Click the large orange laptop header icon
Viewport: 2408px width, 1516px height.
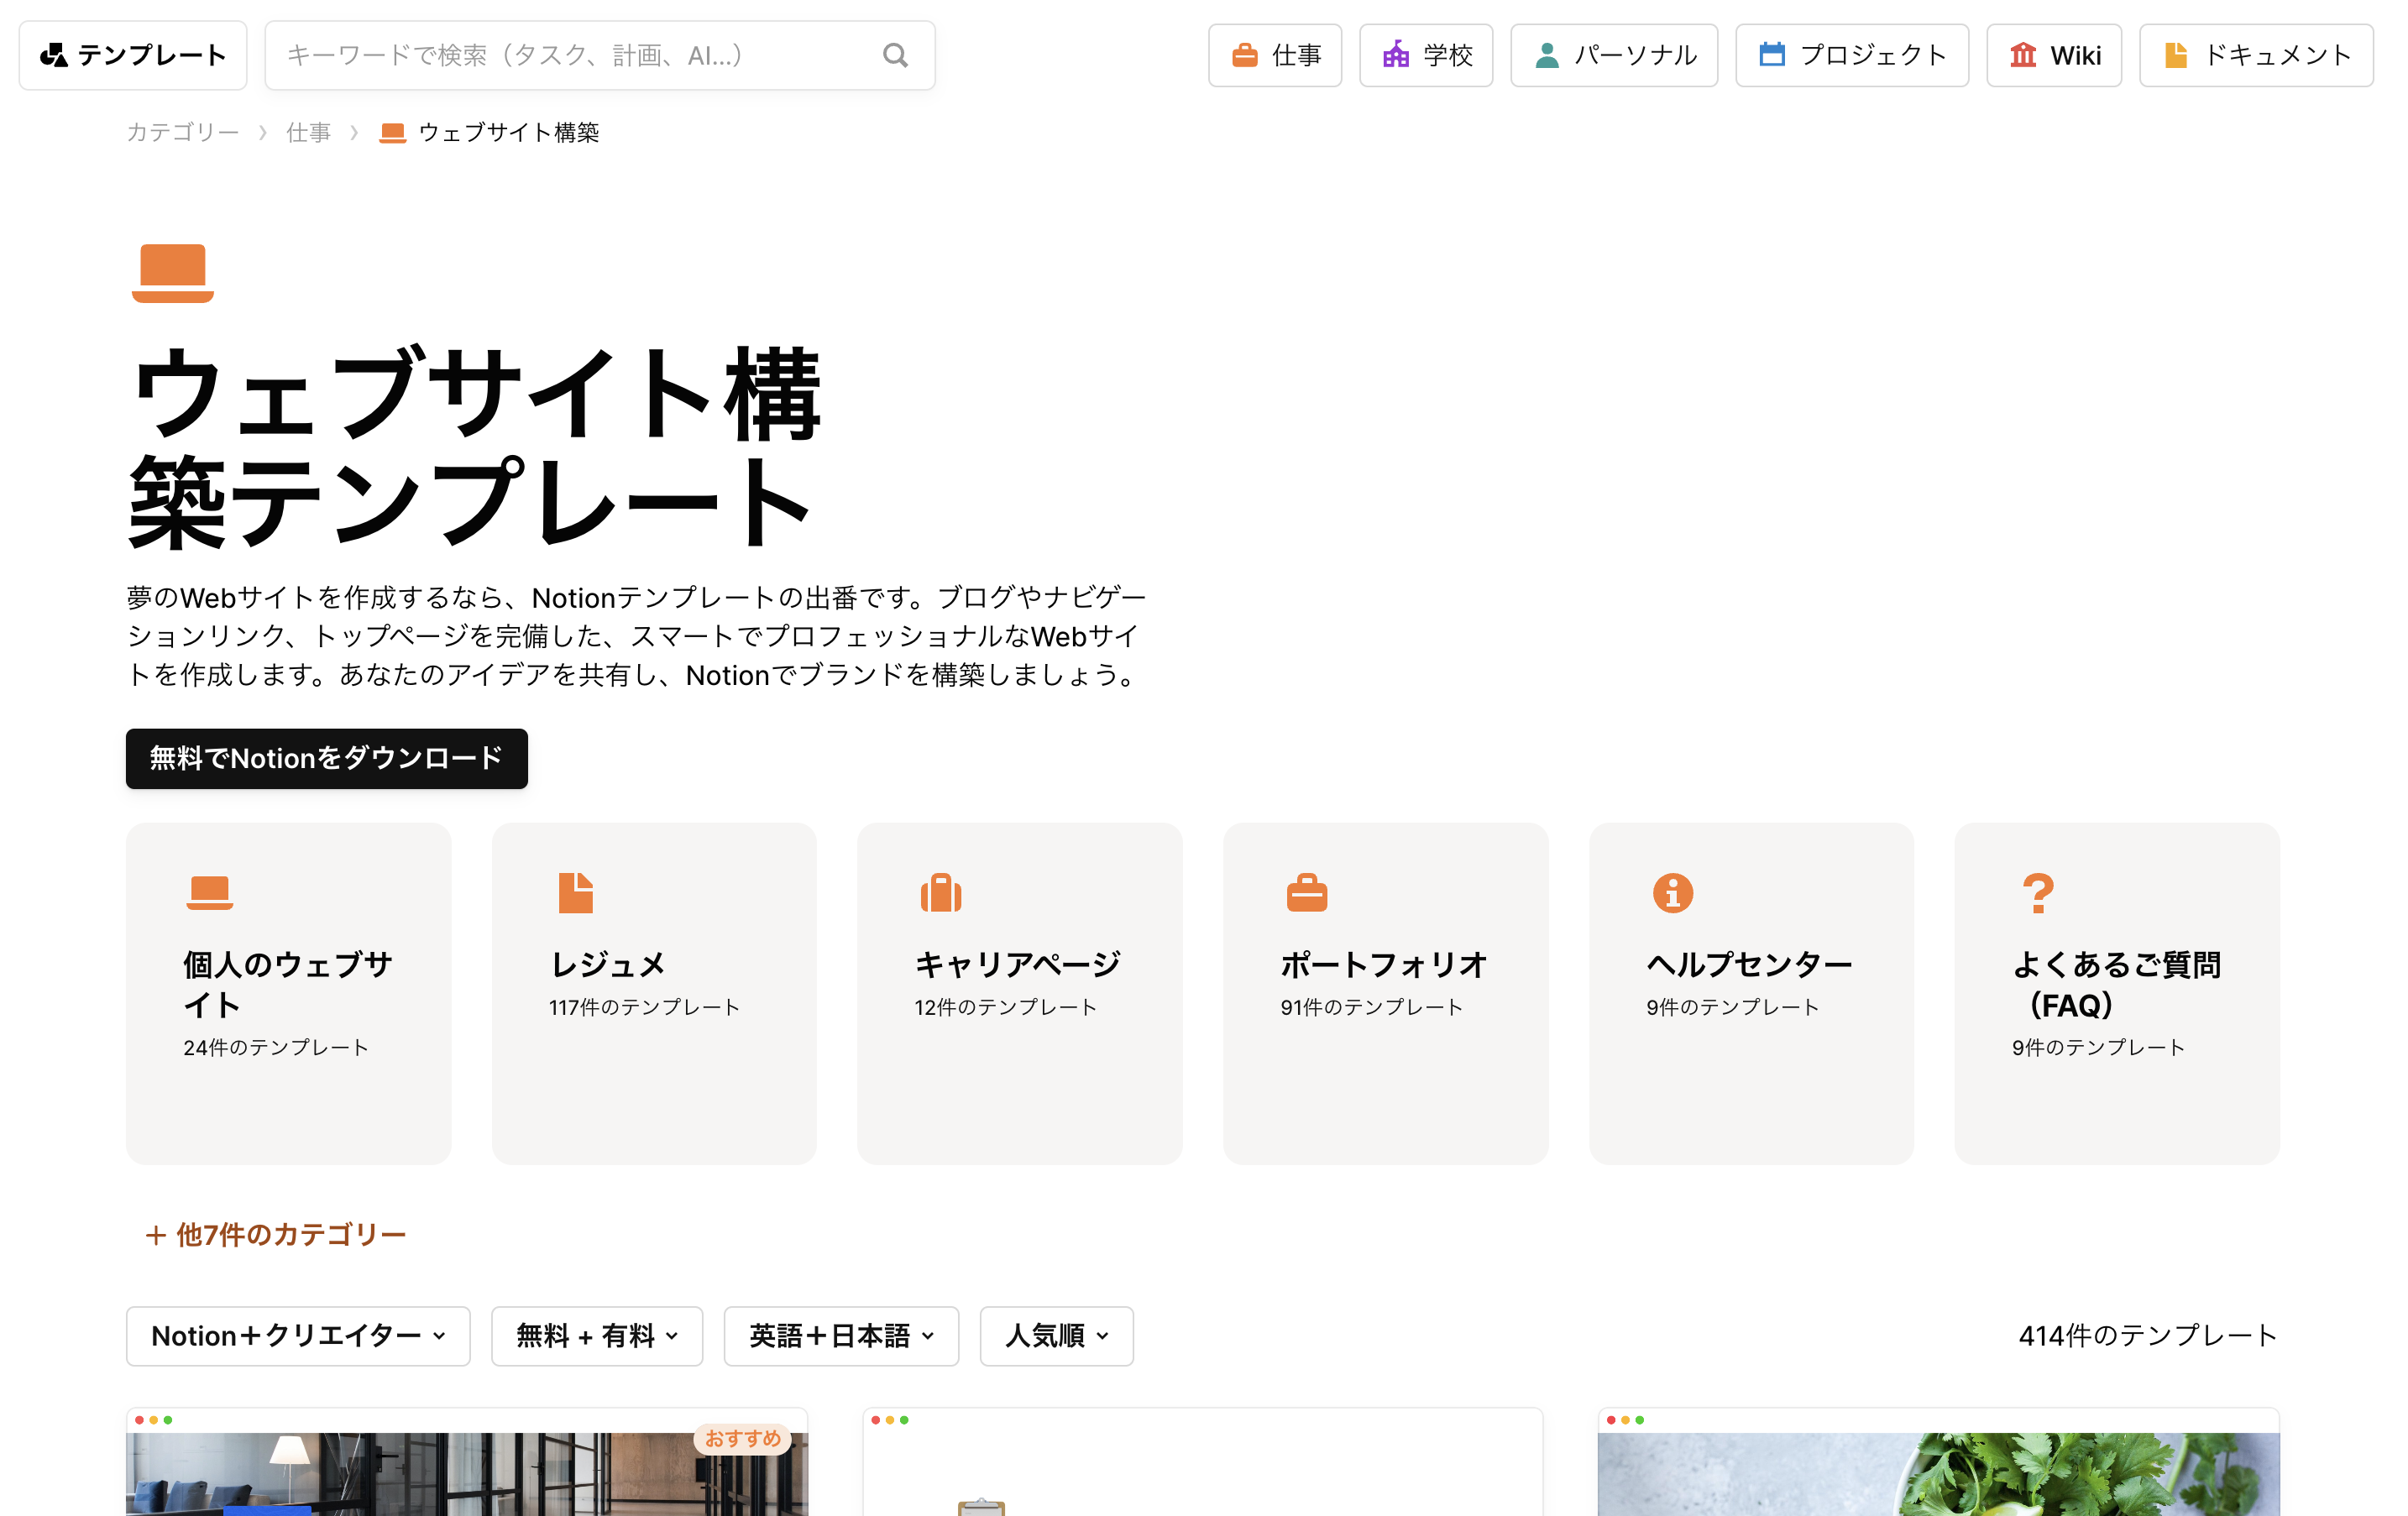point(173,272)
